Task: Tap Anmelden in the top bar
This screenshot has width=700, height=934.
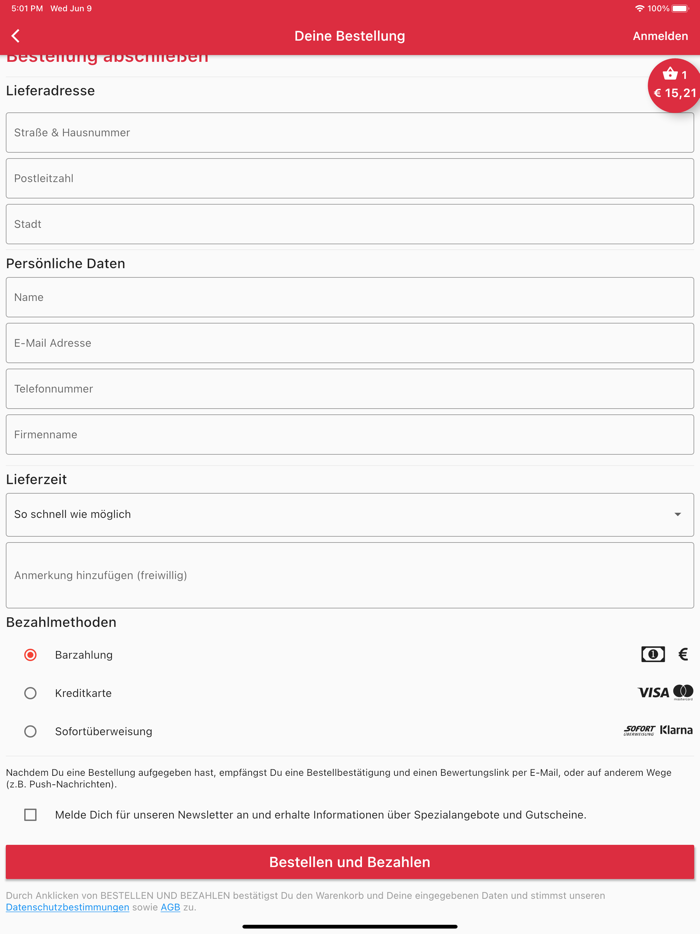Action: (660, 36)
